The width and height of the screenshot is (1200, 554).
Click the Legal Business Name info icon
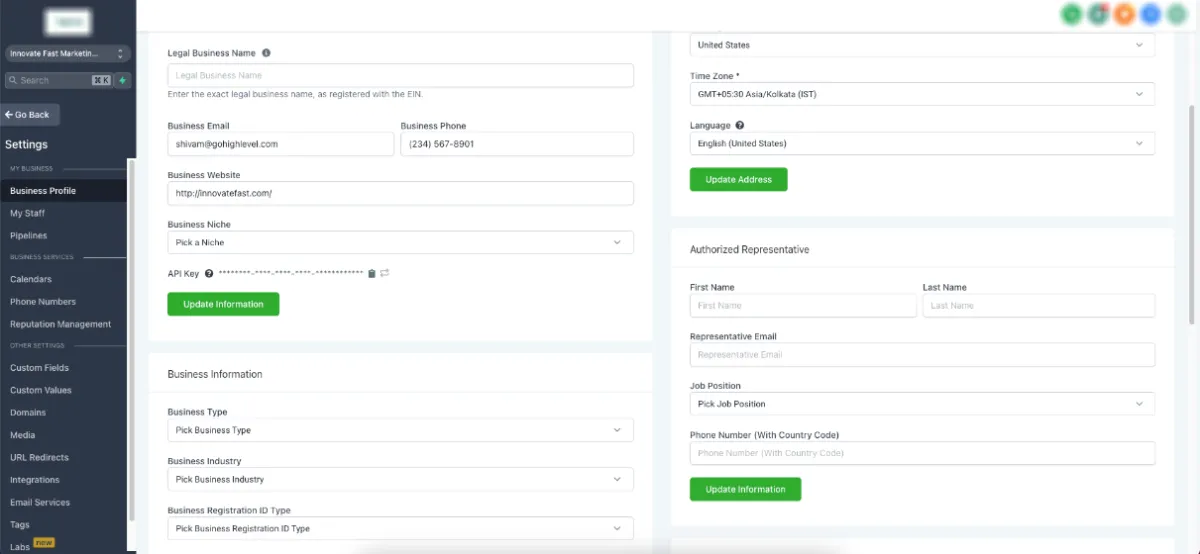[266, 53]
